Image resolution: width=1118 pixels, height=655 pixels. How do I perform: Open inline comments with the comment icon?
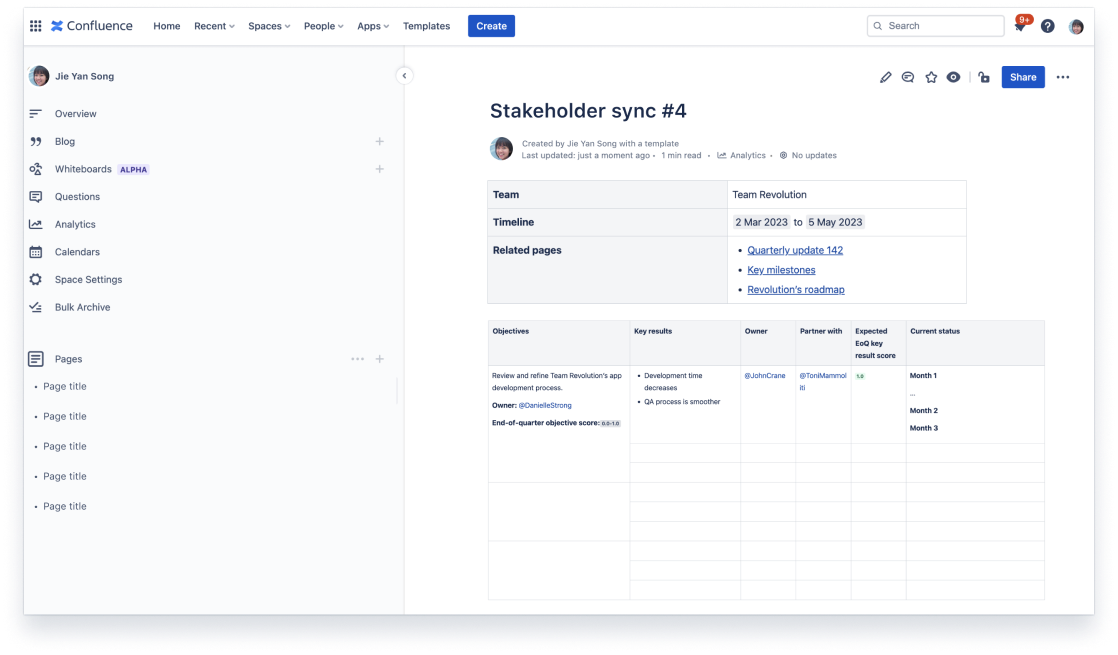point(908,77)
